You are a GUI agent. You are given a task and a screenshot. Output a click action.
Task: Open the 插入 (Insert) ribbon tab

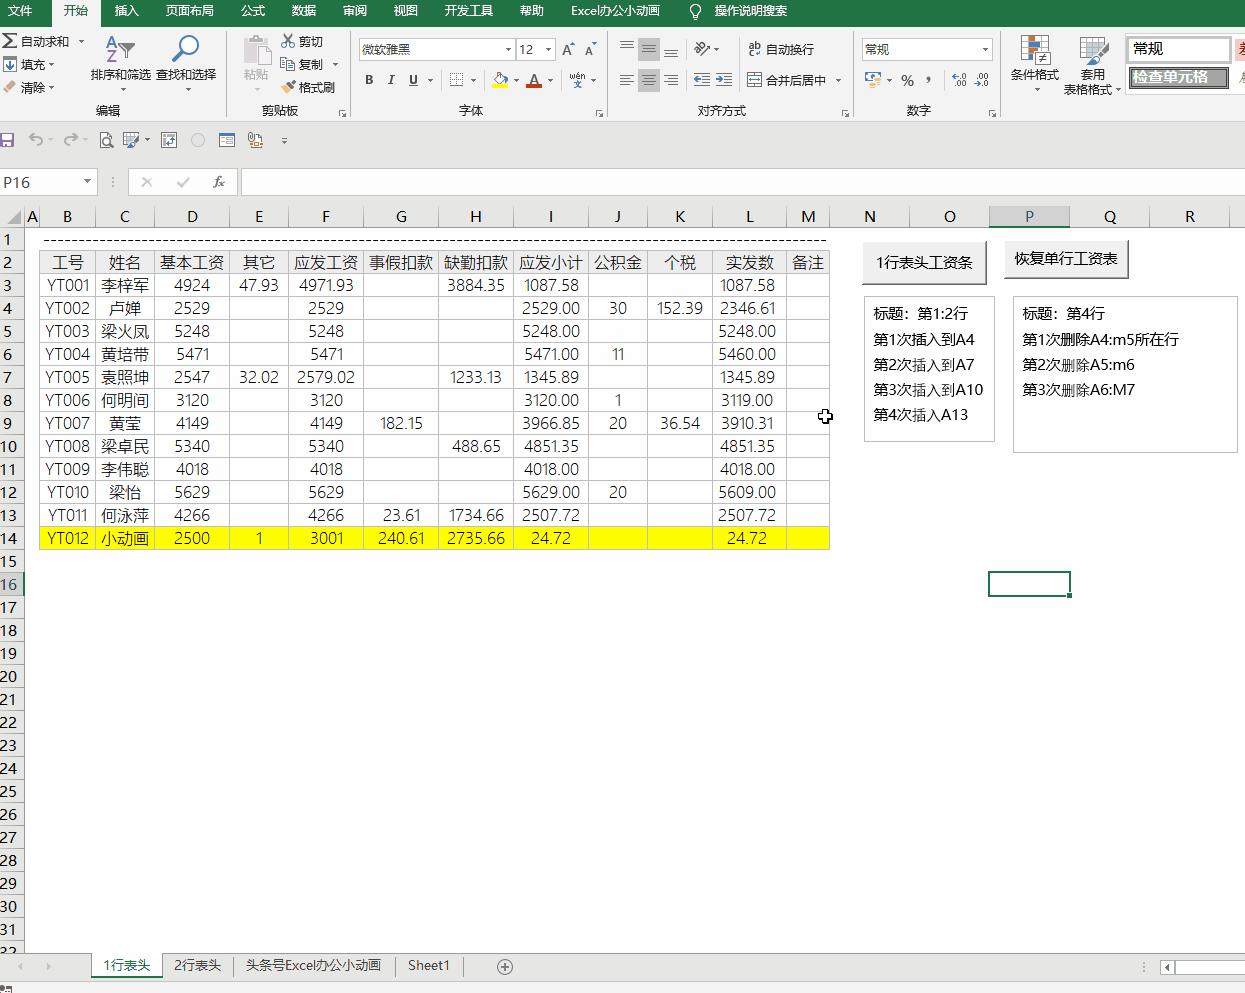pyautogui.click(x=127, y=11)
